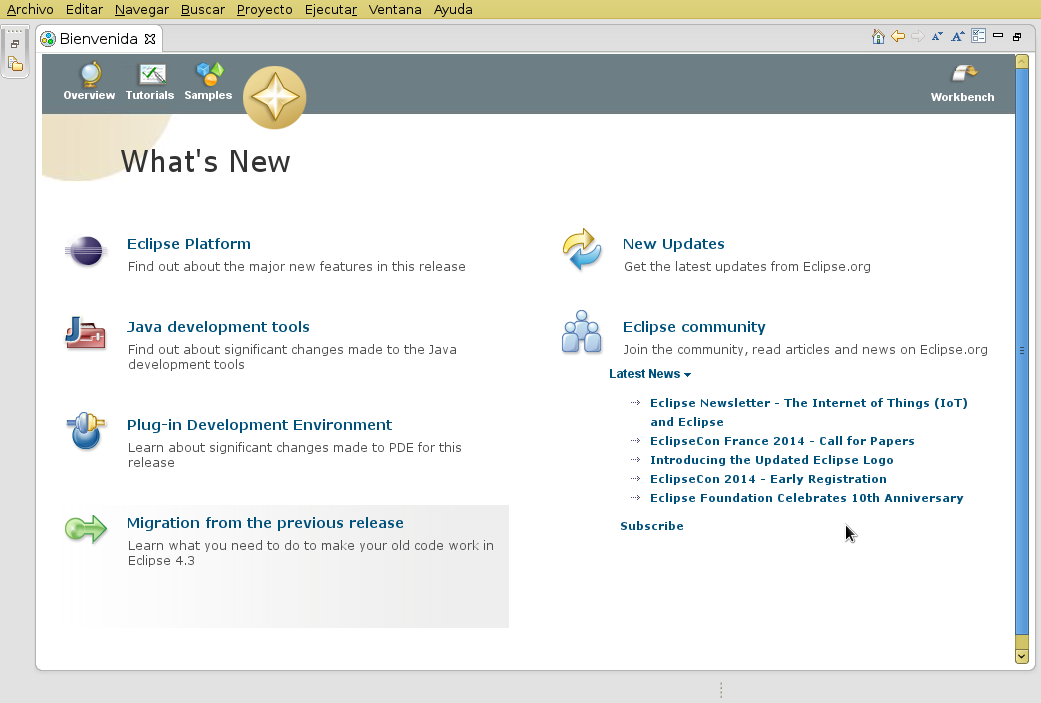
Task: Open the Tutorials icon
Action: pyautogui.click(x=152, y=74)
